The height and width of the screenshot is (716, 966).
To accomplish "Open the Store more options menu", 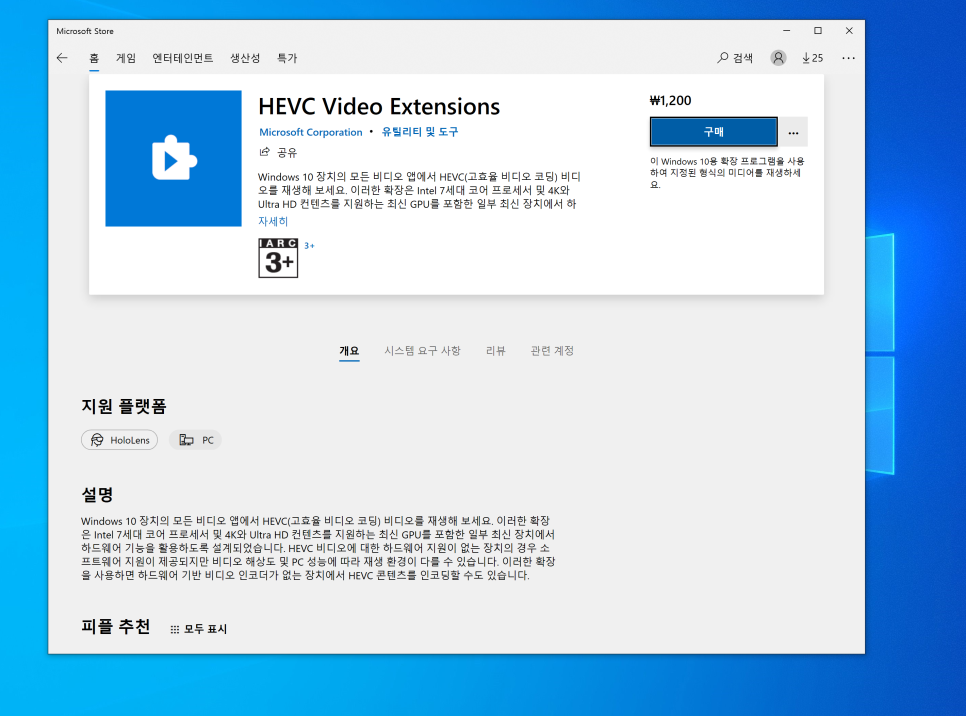I will pos(848,58).
